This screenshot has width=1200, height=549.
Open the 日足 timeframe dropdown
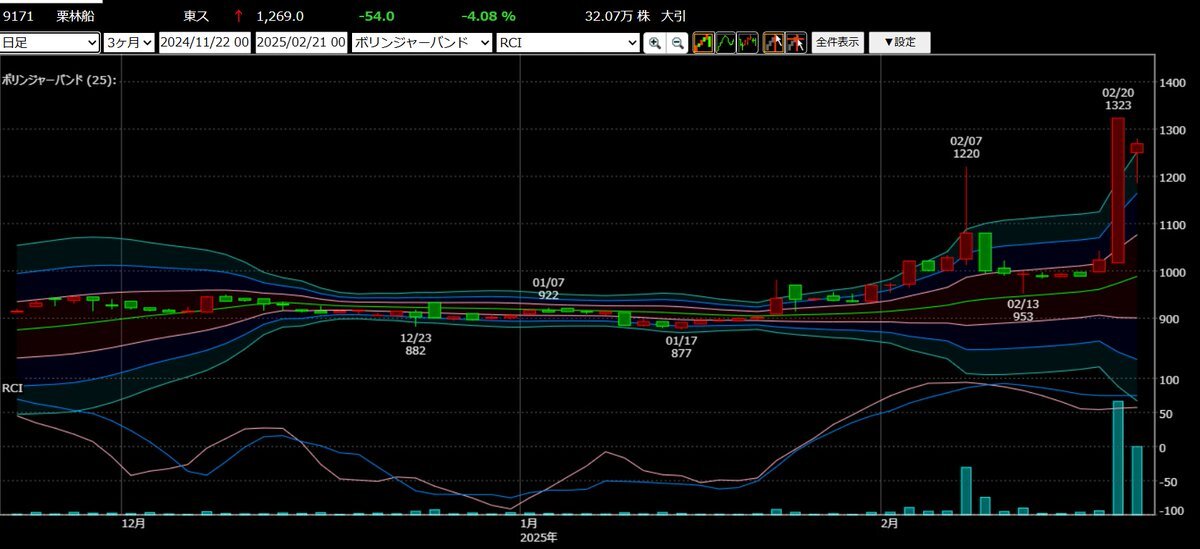[50, 43]
